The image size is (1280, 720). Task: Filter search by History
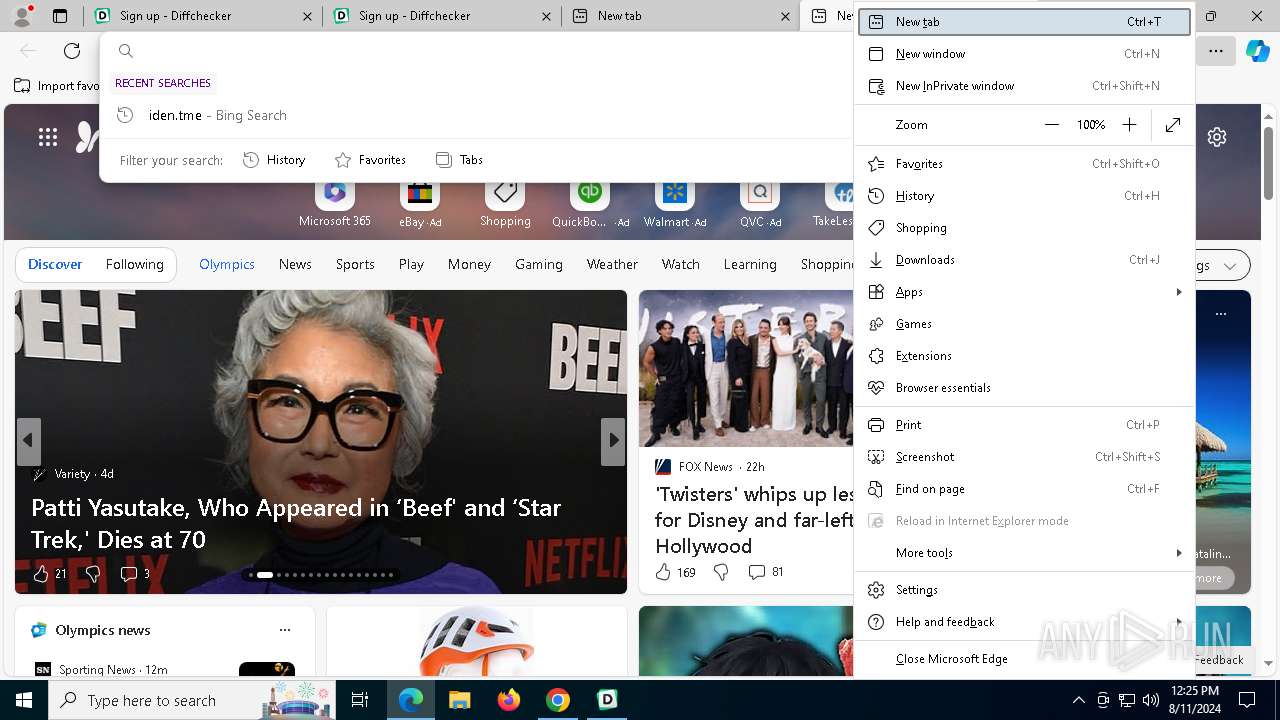tap(274, 160)
